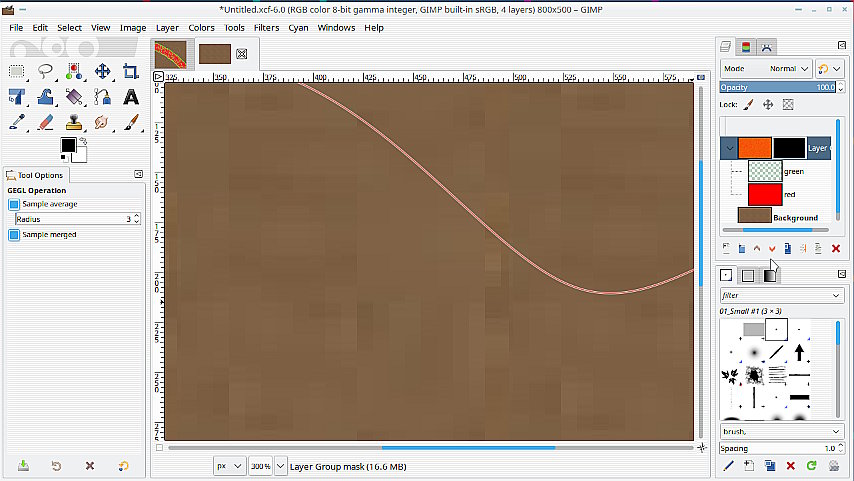This screenshot has width=854, height=481.
Task: Open the layer Mode dropdown
Action: pos(766,69)
